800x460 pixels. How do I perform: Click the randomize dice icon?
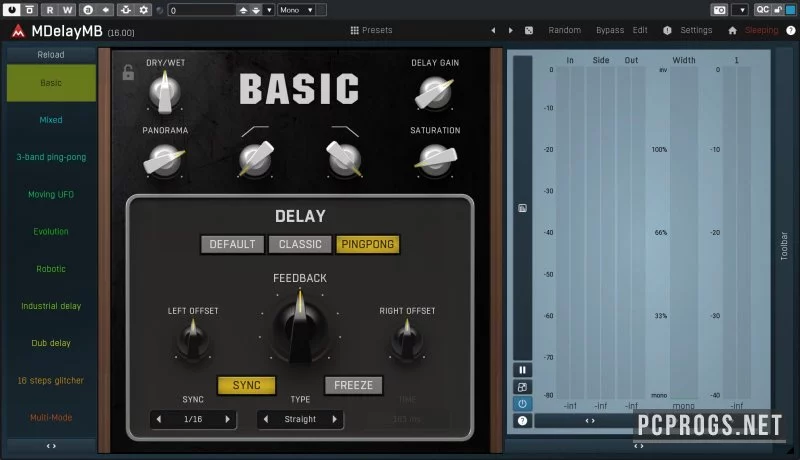tap(529, 31)
